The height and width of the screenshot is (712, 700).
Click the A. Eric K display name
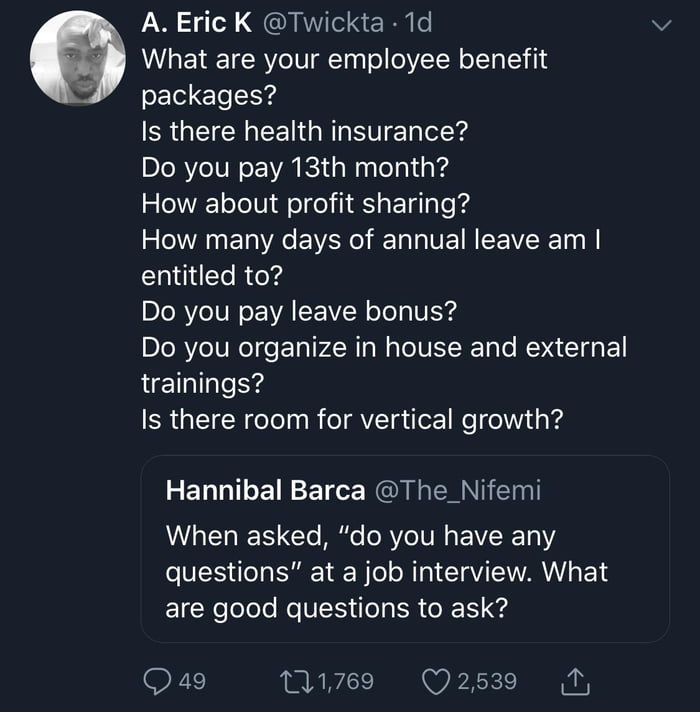pos(195,24)
